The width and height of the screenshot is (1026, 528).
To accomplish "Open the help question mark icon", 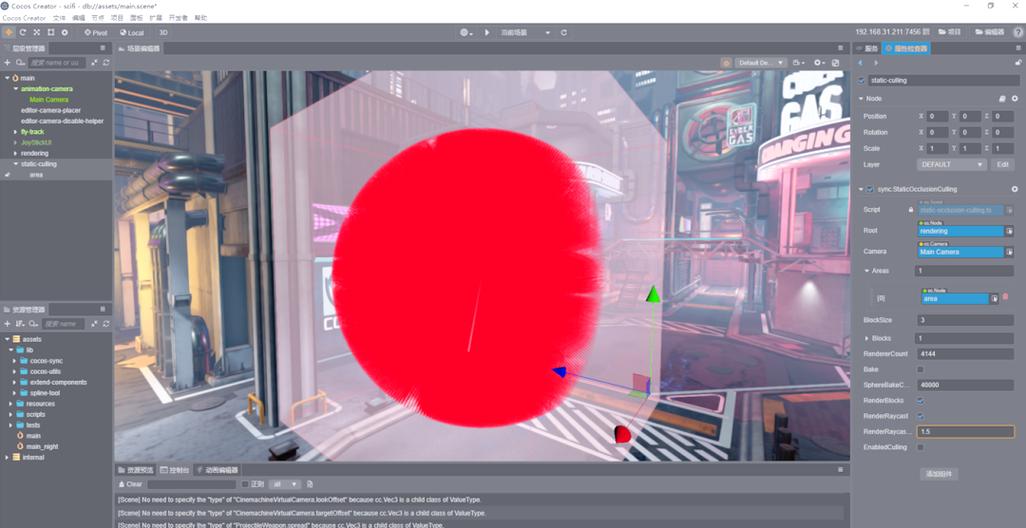I will pos(1017,32).
